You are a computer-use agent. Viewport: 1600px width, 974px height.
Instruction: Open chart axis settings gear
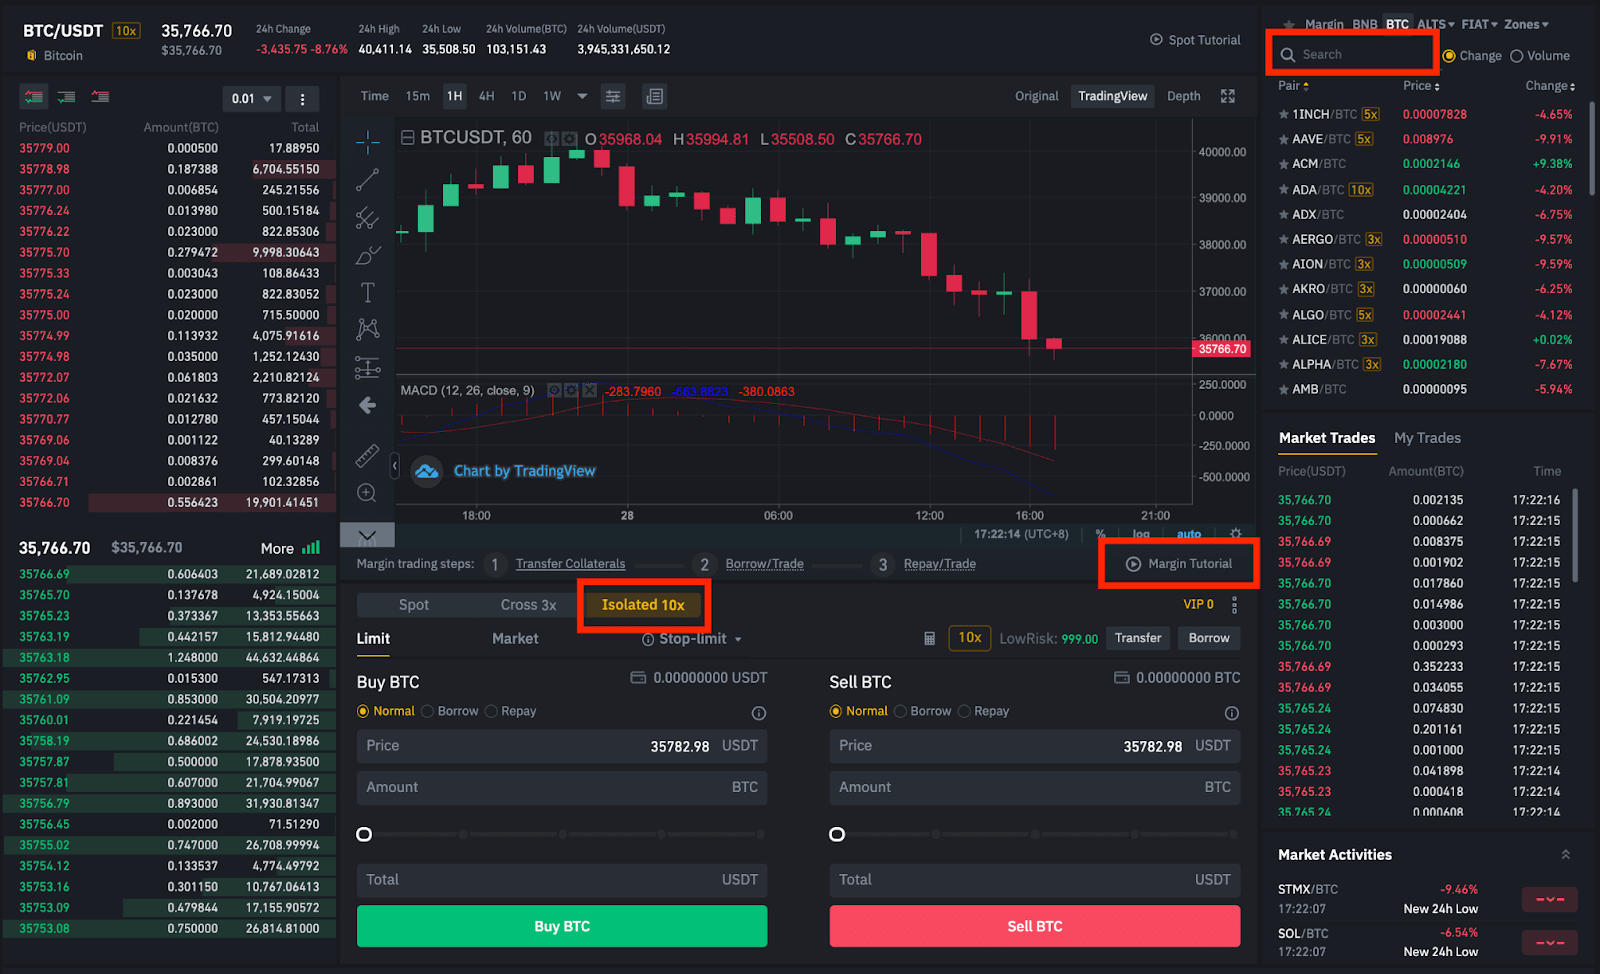[x=1236, y=534]
